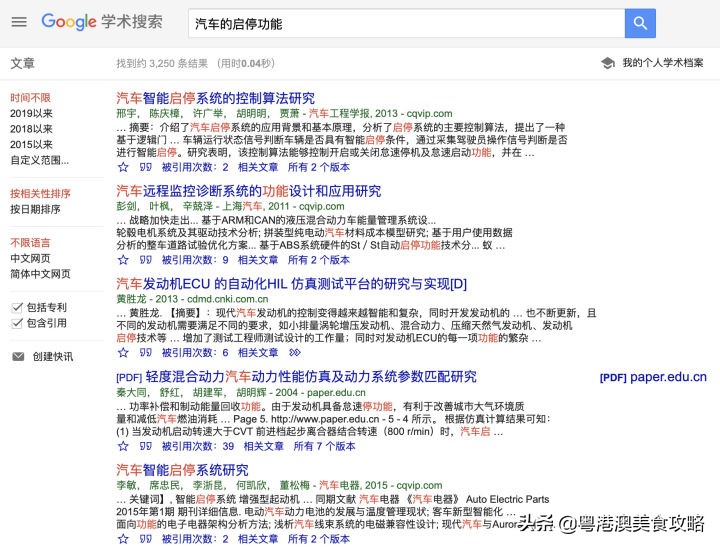This screenshot has height=548, width=720.
Task: Cite 汽车智能启停系统的控制算法研究 using quote icon
Action: 146,167
